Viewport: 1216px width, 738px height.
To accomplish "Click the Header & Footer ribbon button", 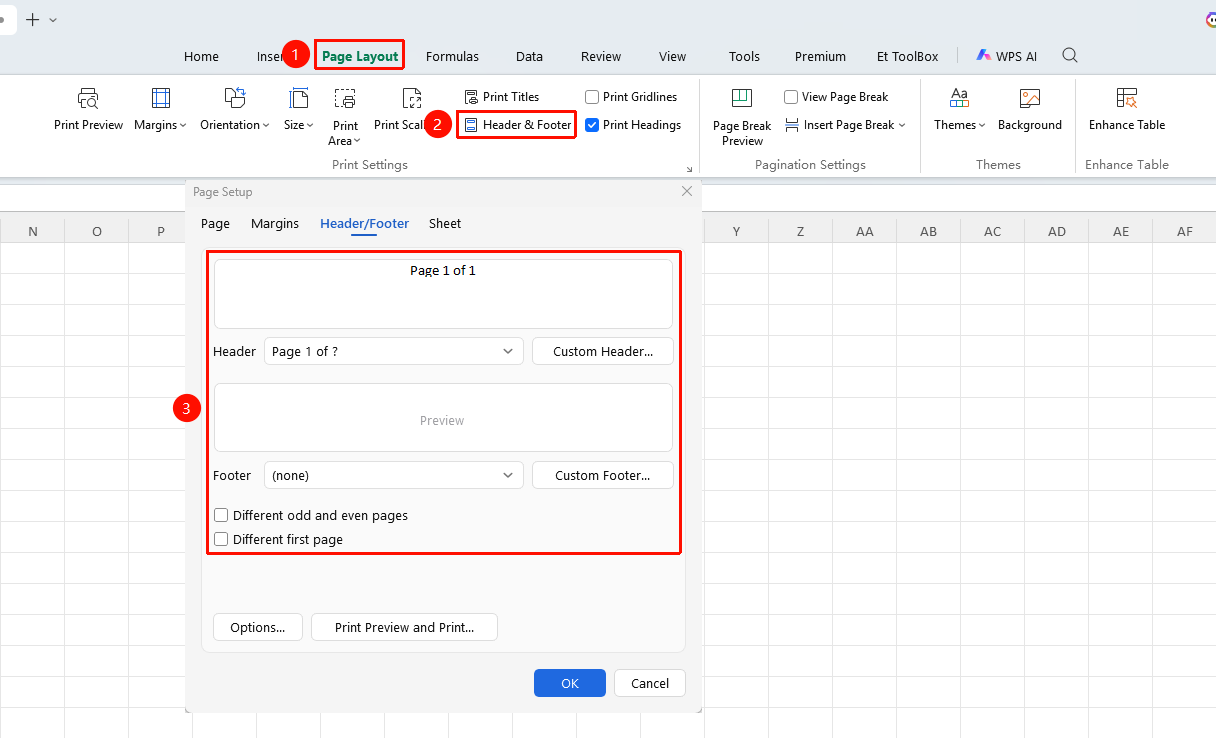I will pyautogui.click(x=517, y=125).
